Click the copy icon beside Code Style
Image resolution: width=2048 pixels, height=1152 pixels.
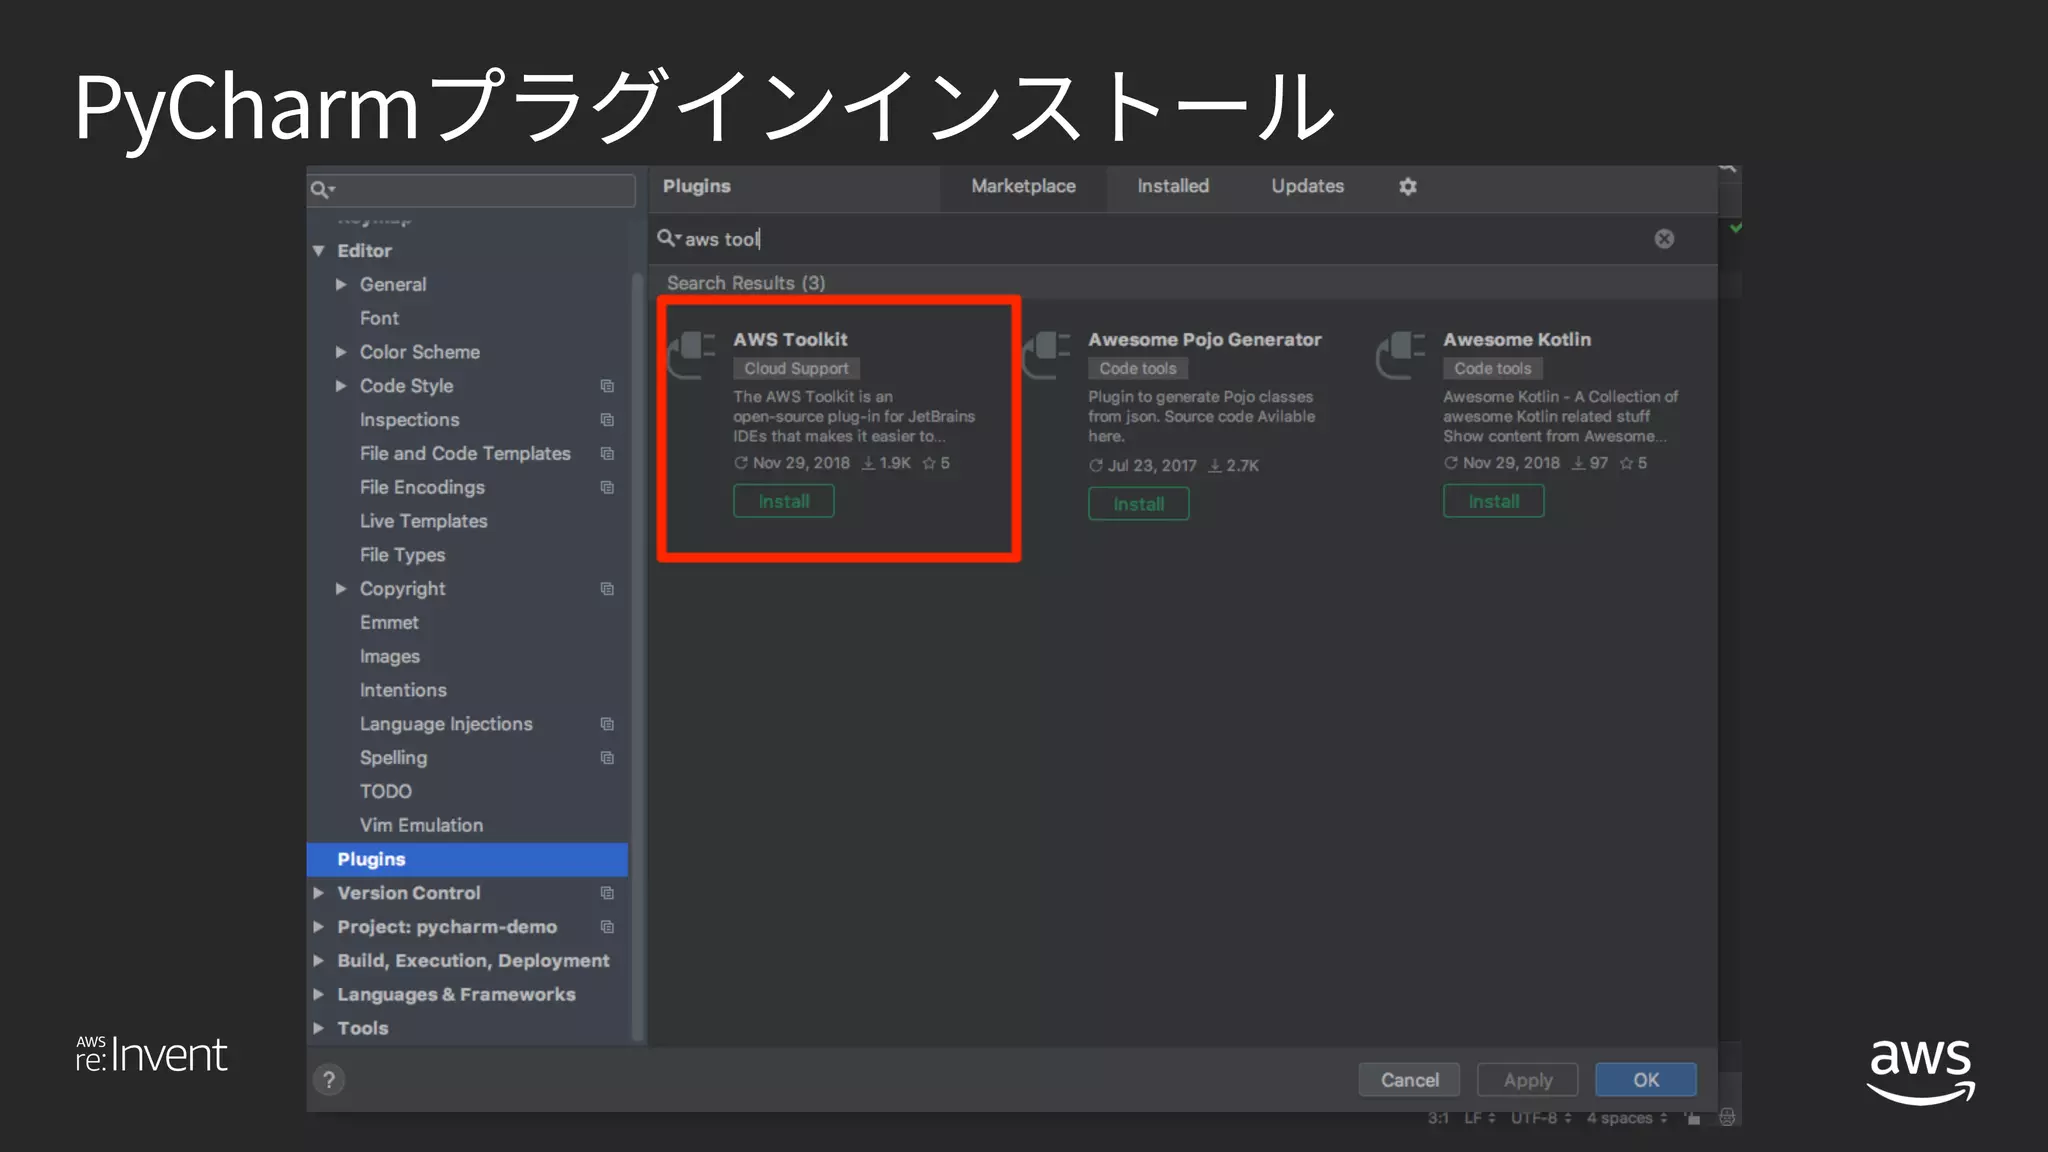click(607, 386)
